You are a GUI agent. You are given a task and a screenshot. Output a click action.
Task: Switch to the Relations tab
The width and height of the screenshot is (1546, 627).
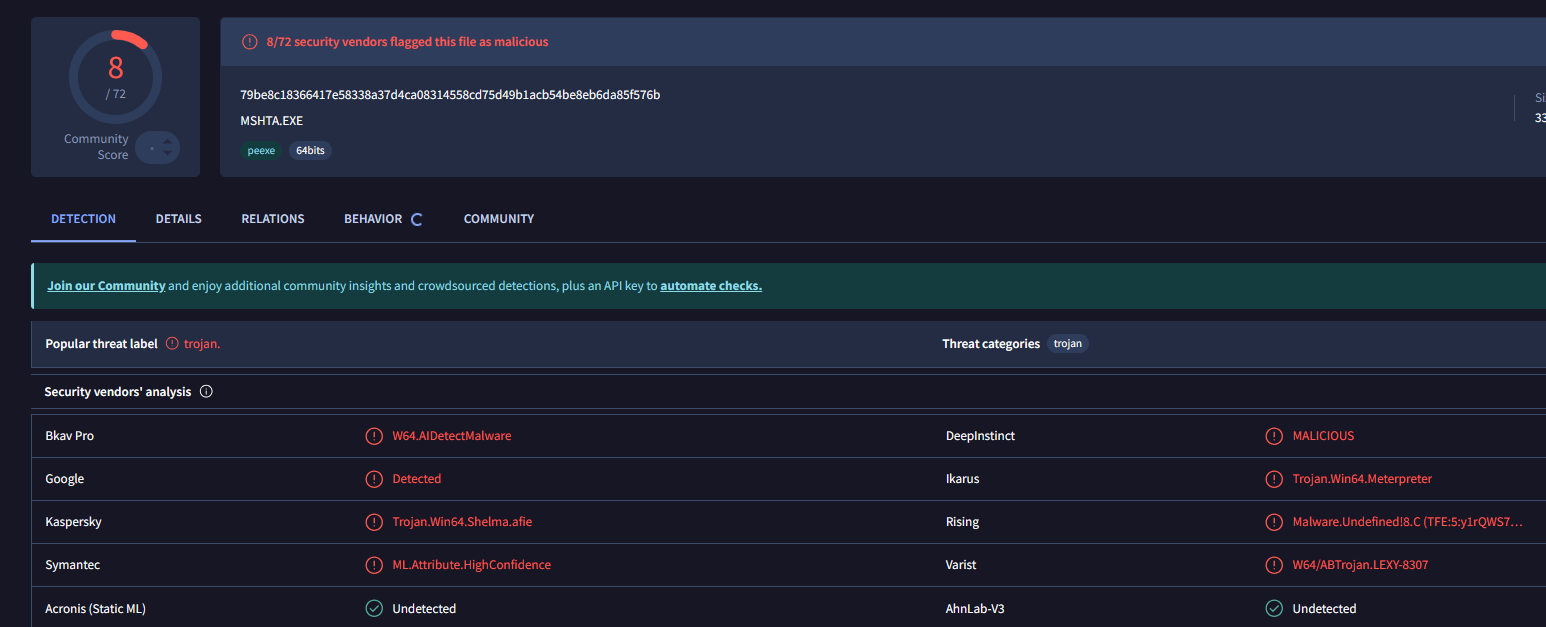pos(273,219)
